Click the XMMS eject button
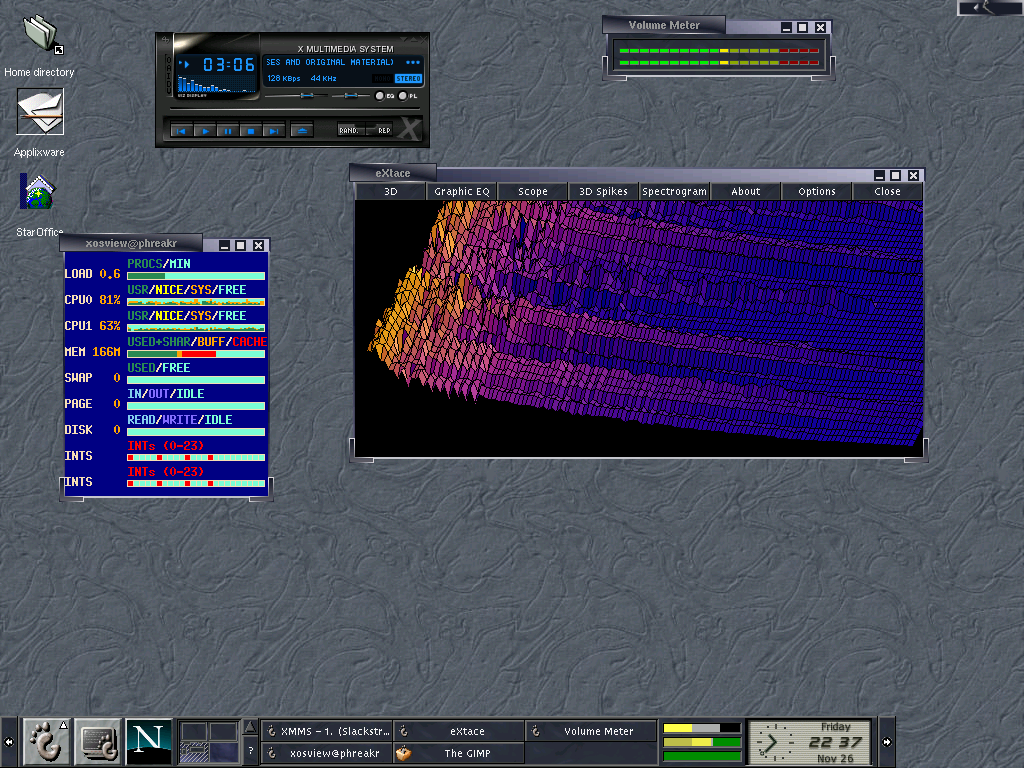Screen dimensions: 1024x768 click(302, 131)
